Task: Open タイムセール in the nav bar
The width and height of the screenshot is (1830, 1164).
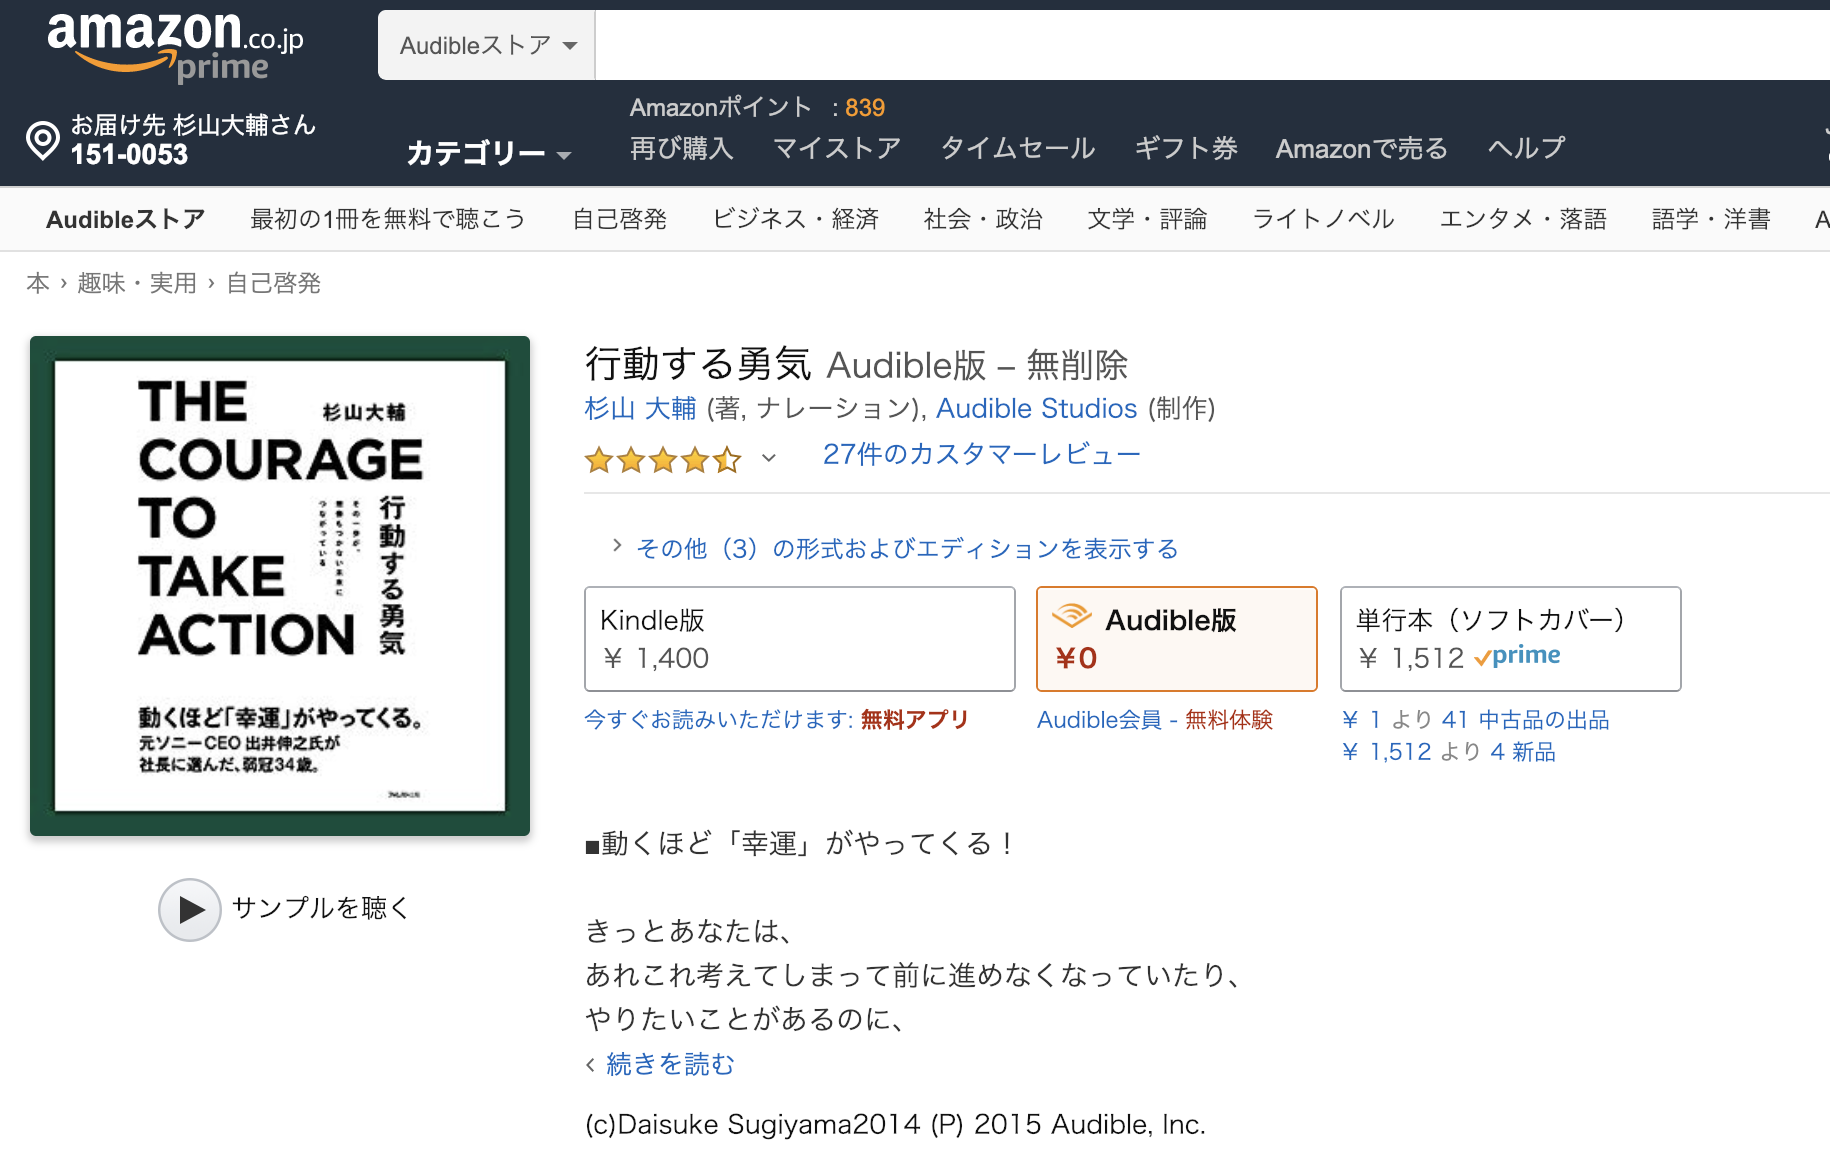Action: [x=1018, y=148]
